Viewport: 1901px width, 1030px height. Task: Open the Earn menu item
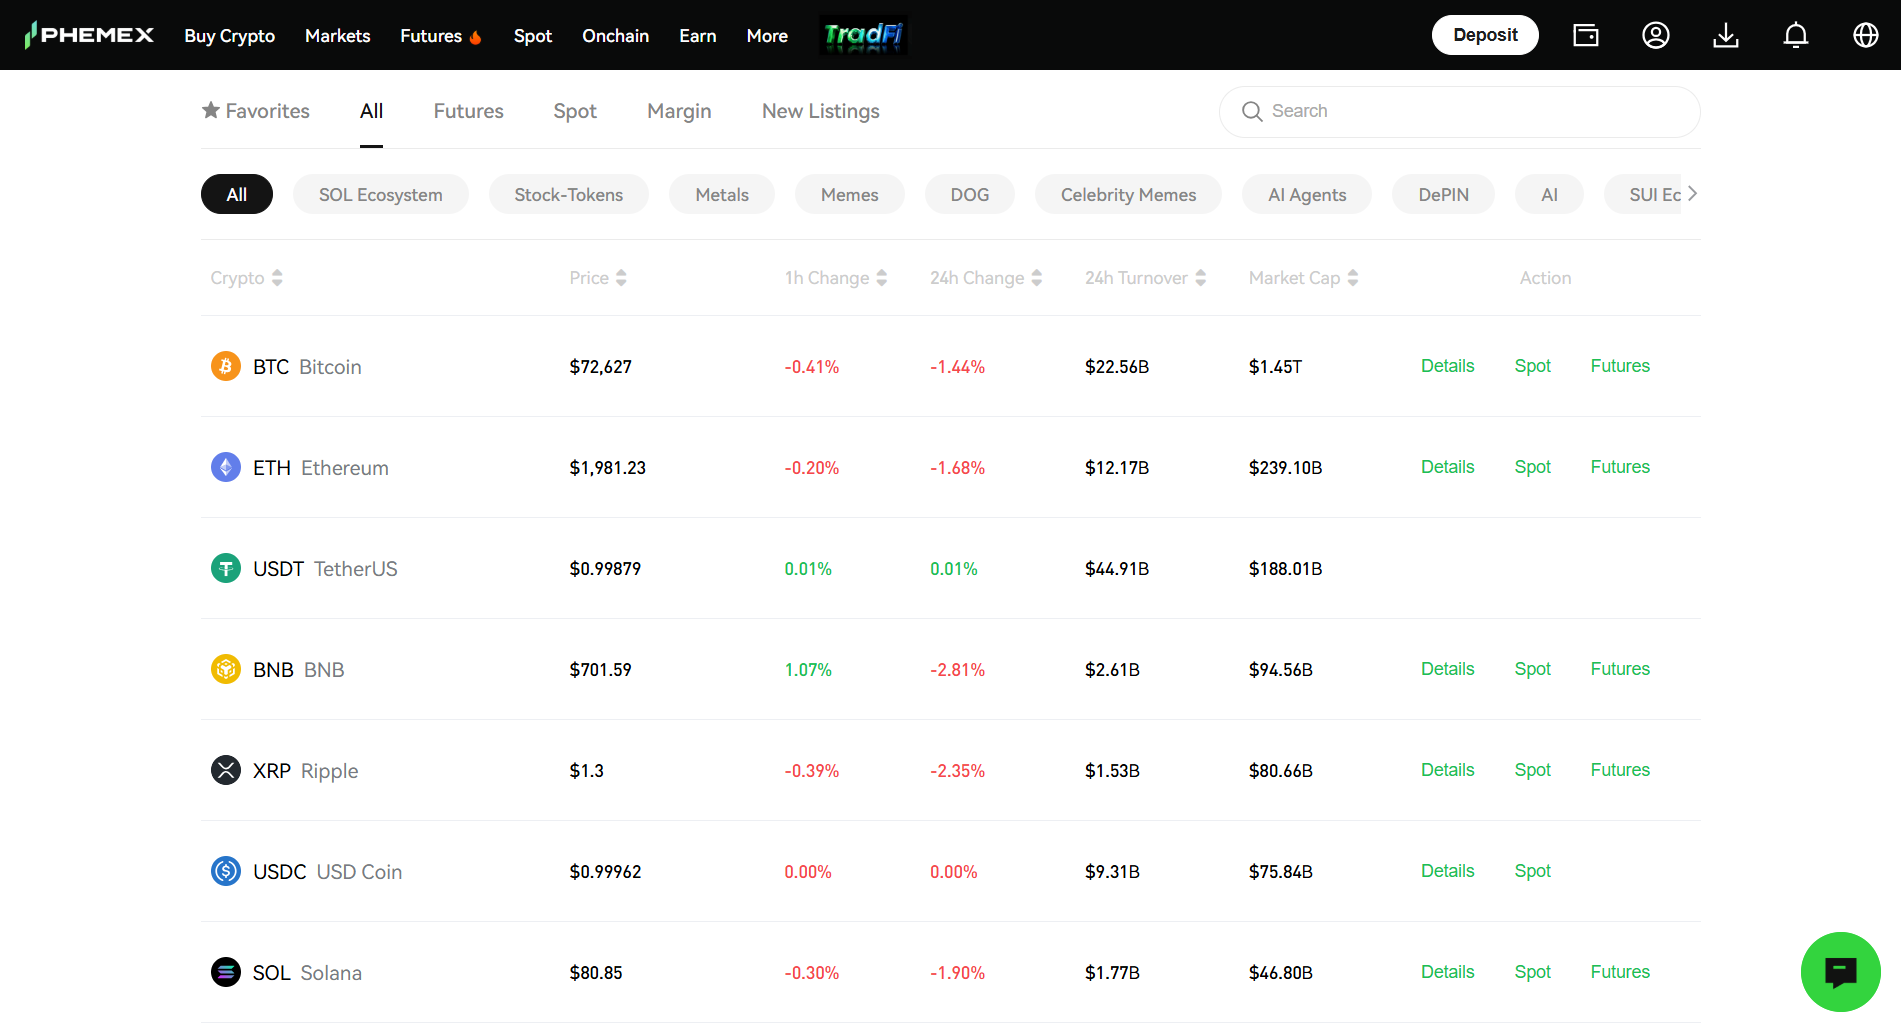tap(697, 36)
